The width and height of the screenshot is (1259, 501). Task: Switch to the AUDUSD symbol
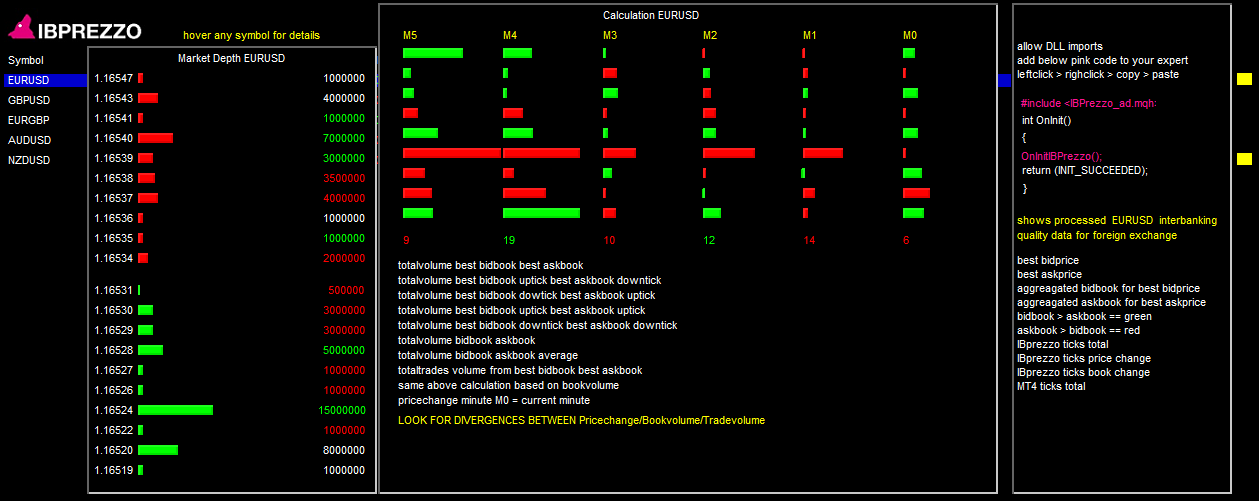click(x=29, y=140)
